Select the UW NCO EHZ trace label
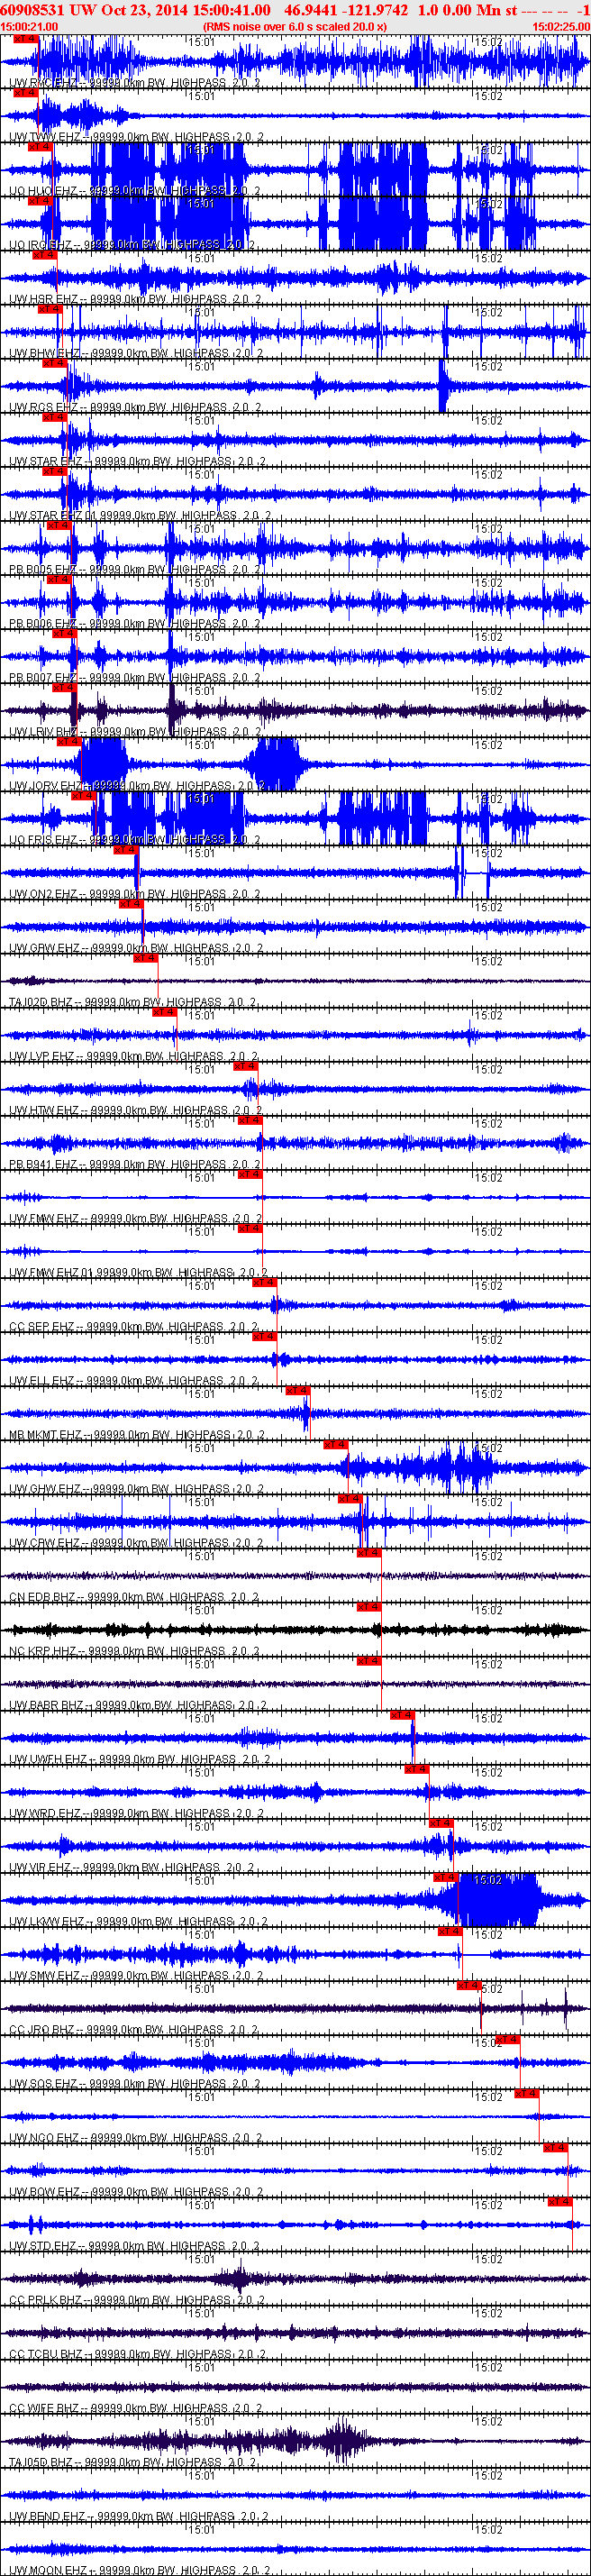This screenshot has width=591, height=2576. (x=136, y=2138)
